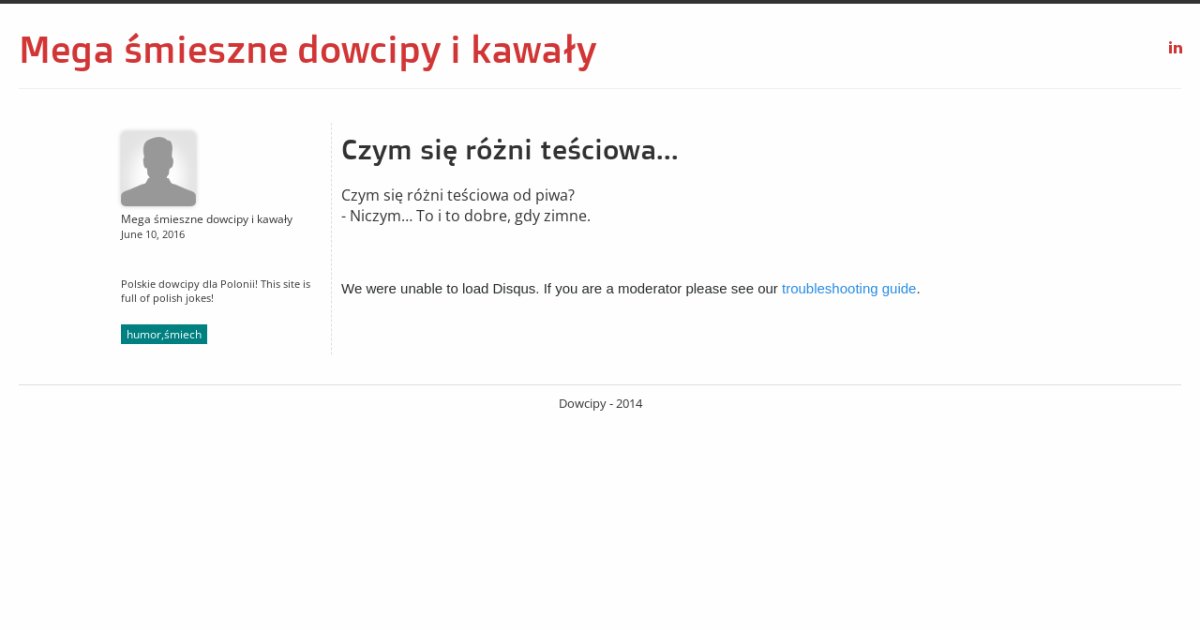Open the Disqus troubleshooting guide link
Viewport: 1200px width, 630px height.
[848, 288]
